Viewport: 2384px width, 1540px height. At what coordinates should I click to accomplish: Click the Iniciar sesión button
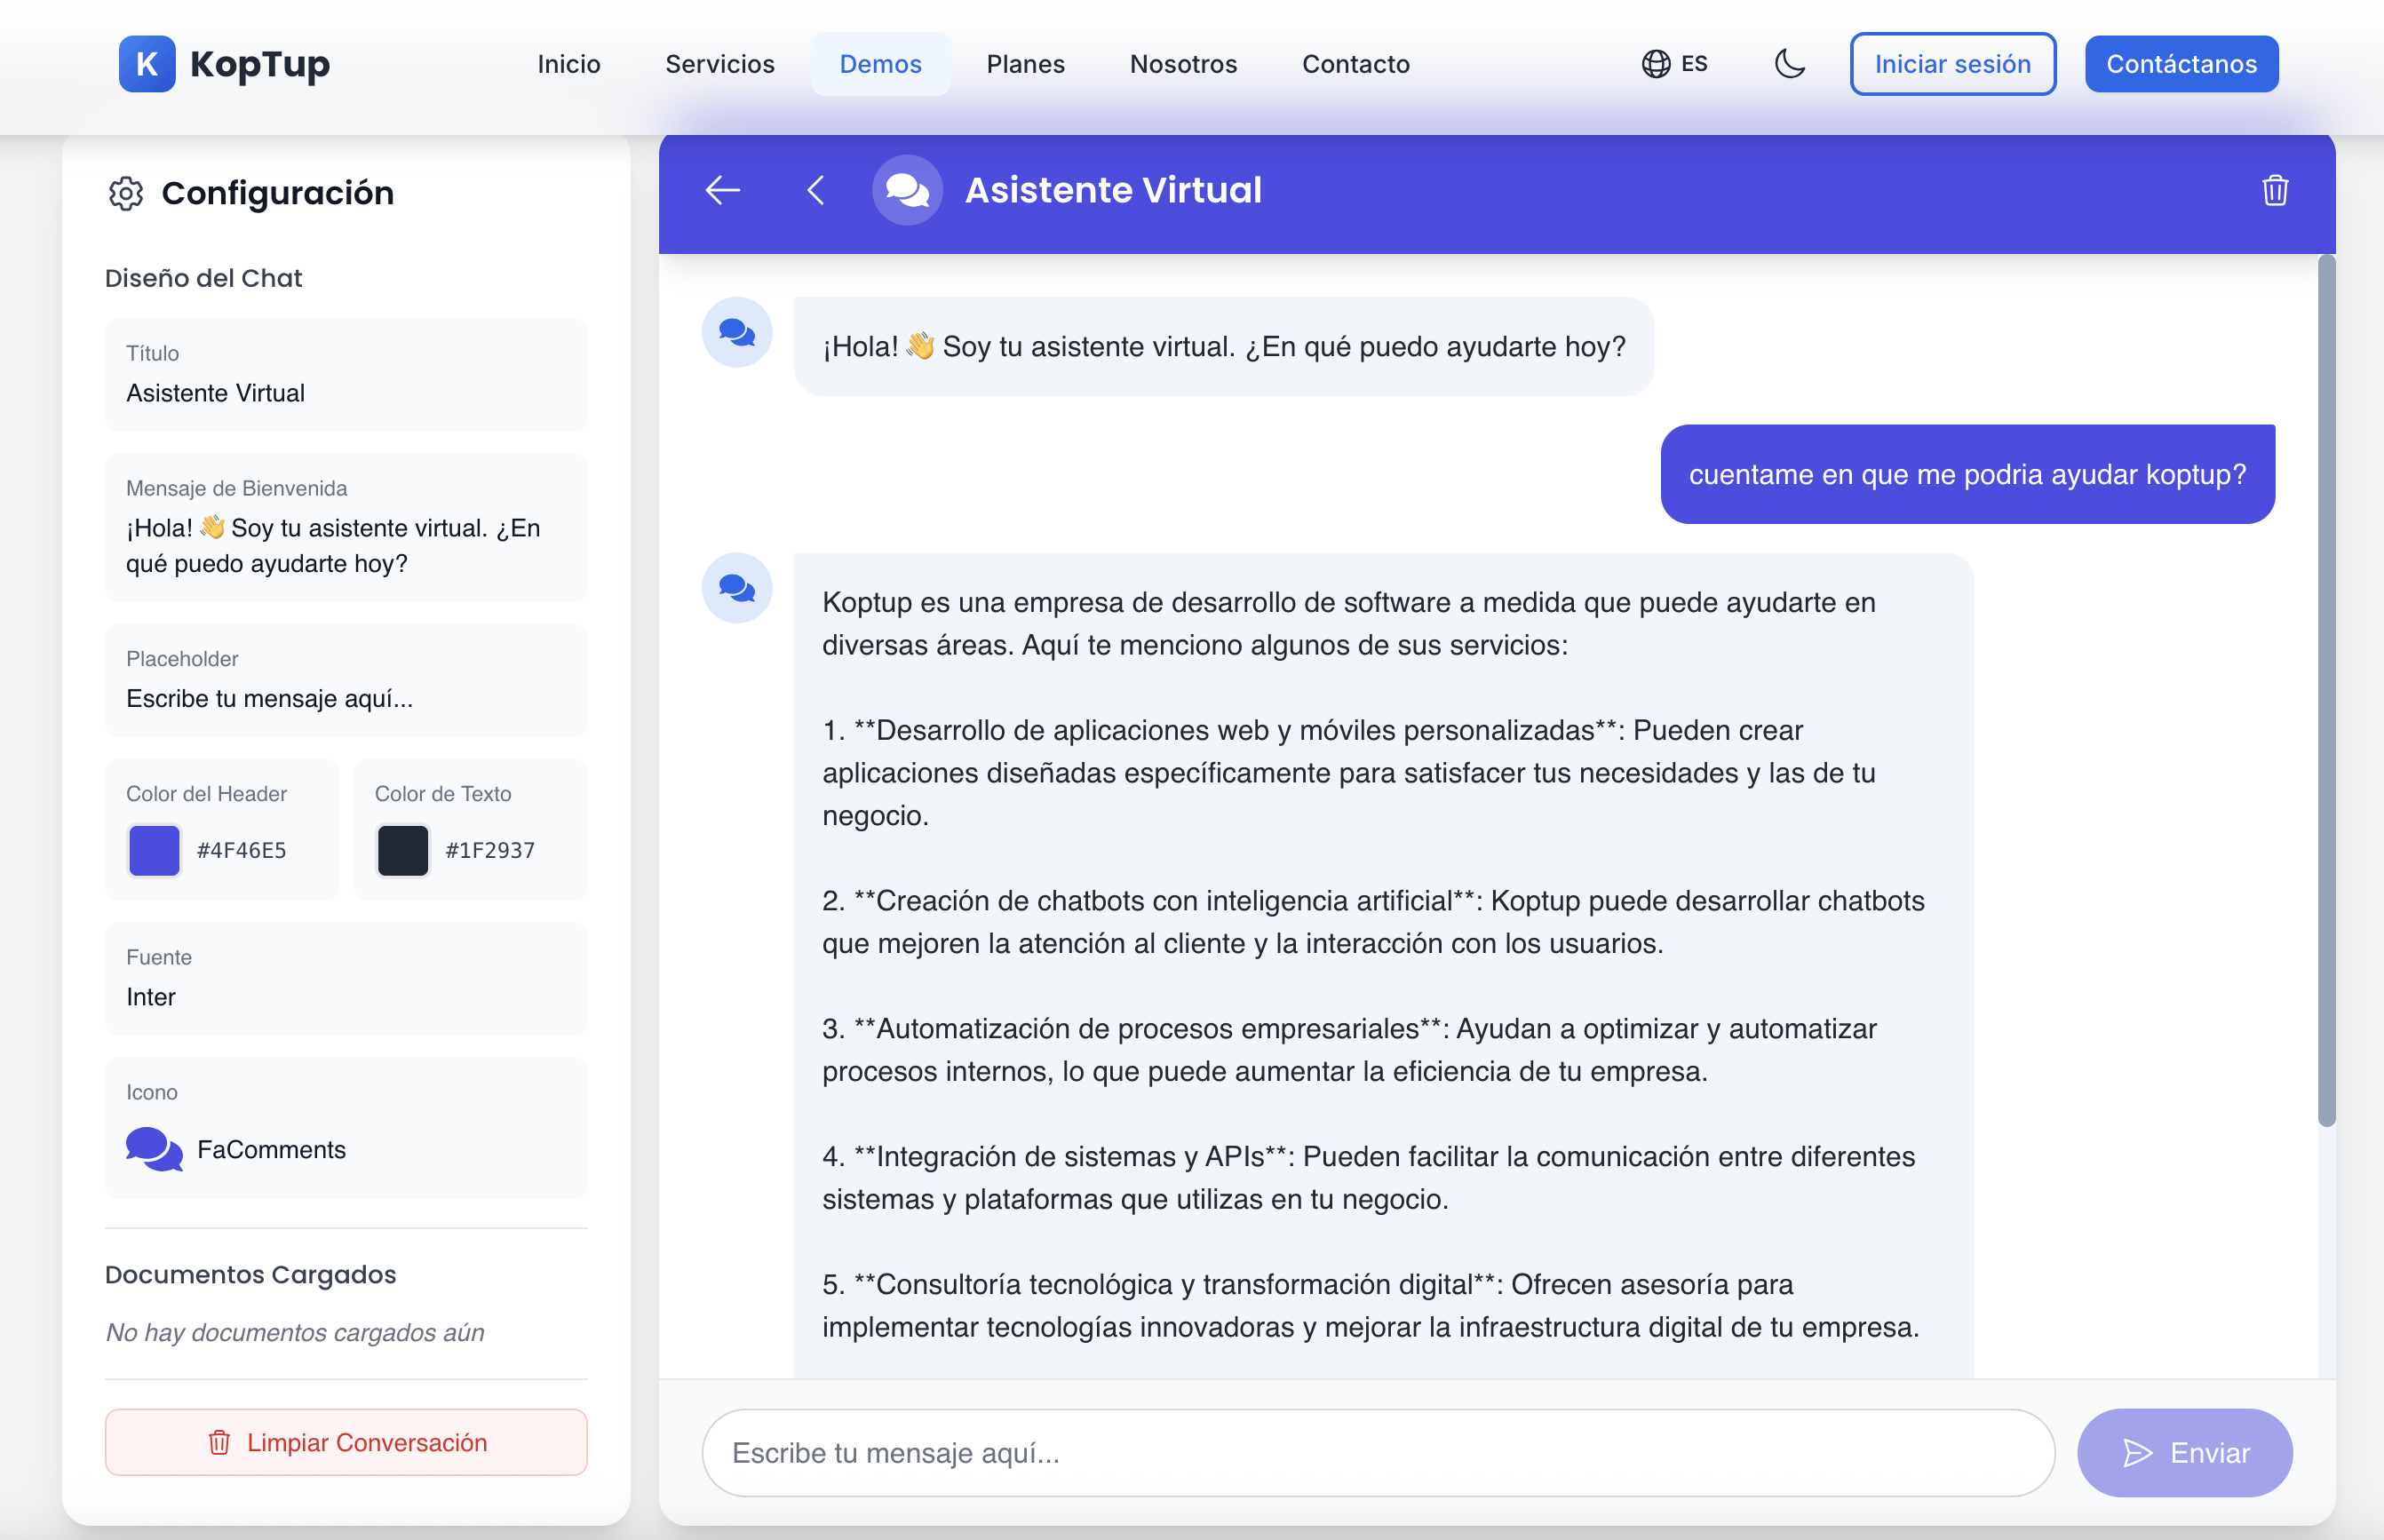1952,63
